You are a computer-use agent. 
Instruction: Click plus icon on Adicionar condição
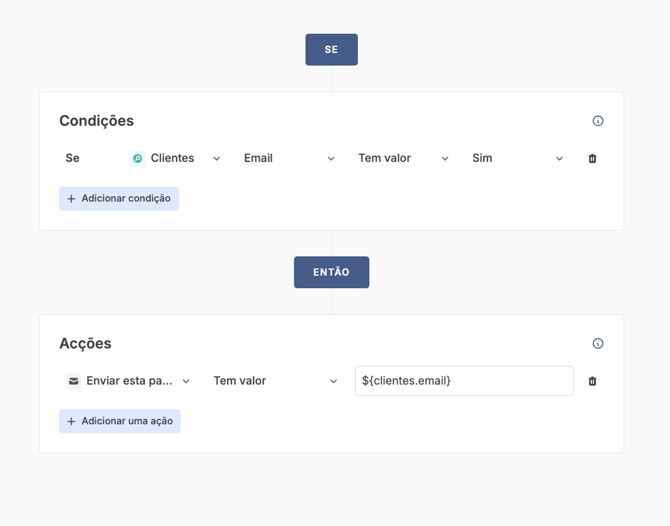point(71,199)
